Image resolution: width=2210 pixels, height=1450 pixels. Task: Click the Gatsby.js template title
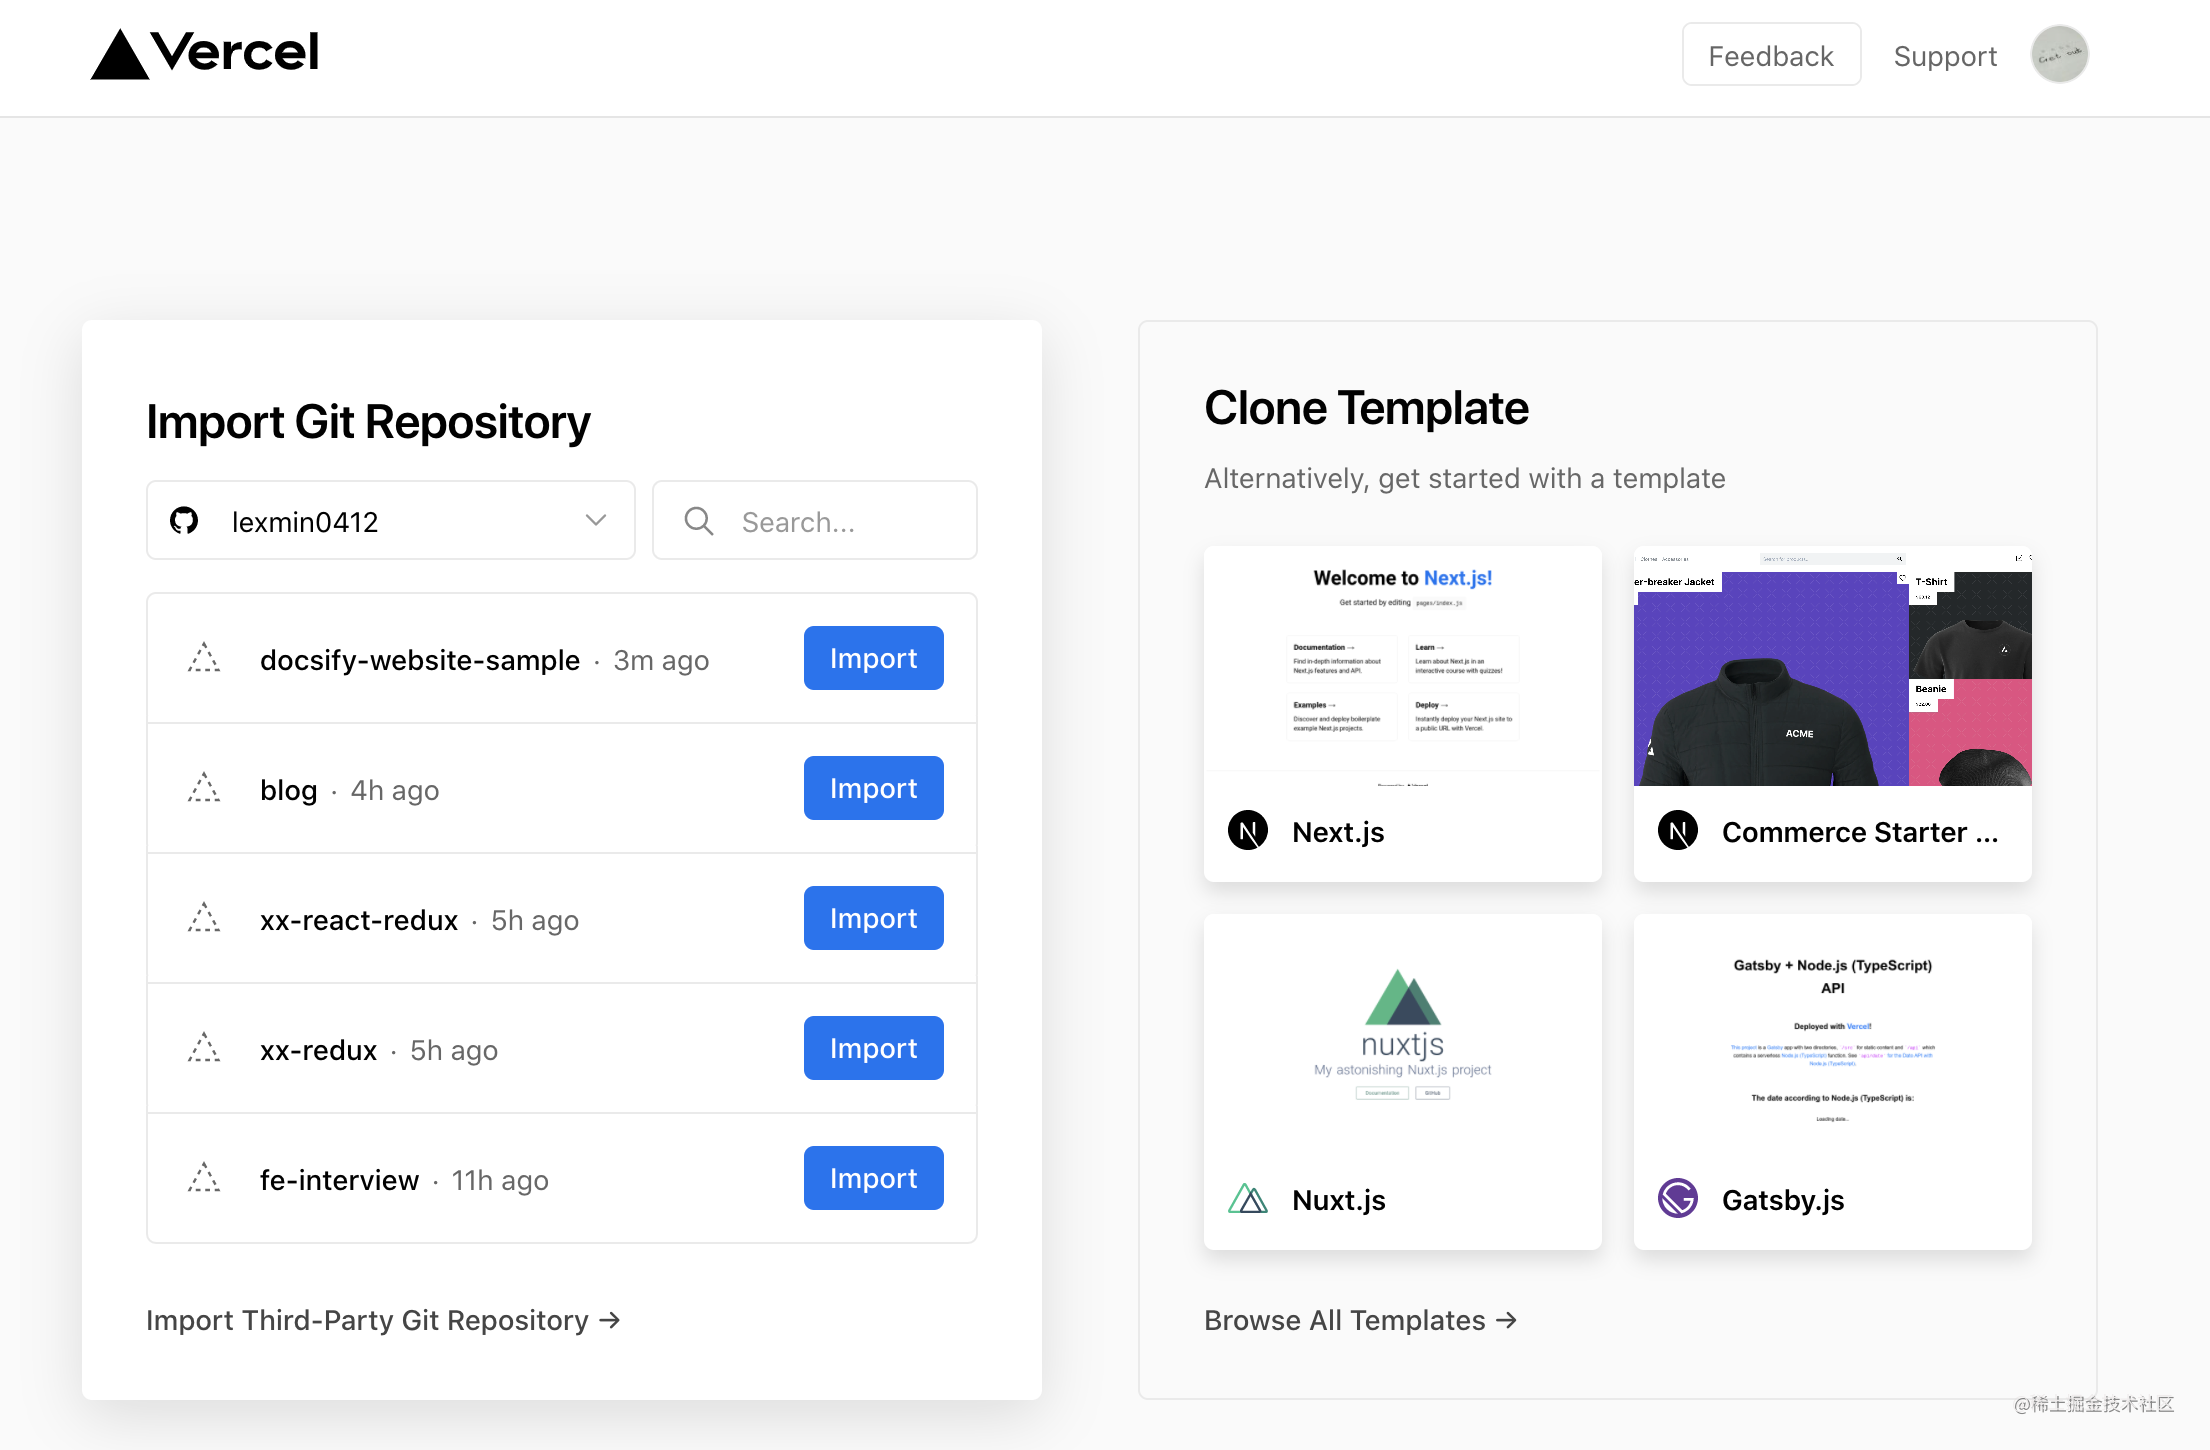[1783, 1200]
